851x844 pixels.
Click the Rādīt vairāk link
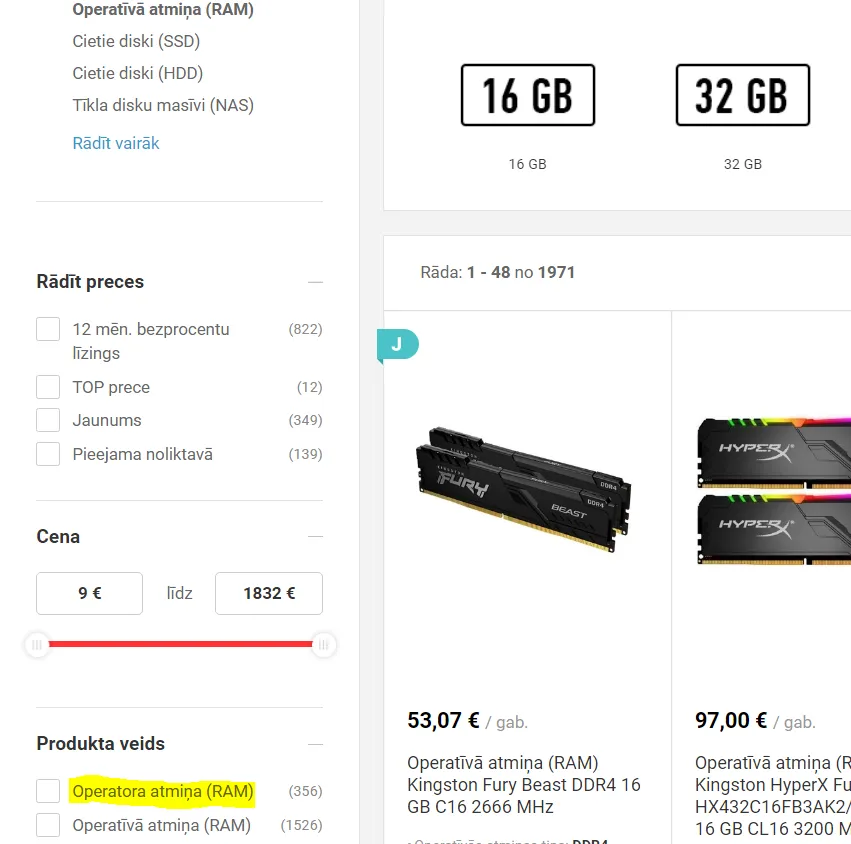pos(116,143)
